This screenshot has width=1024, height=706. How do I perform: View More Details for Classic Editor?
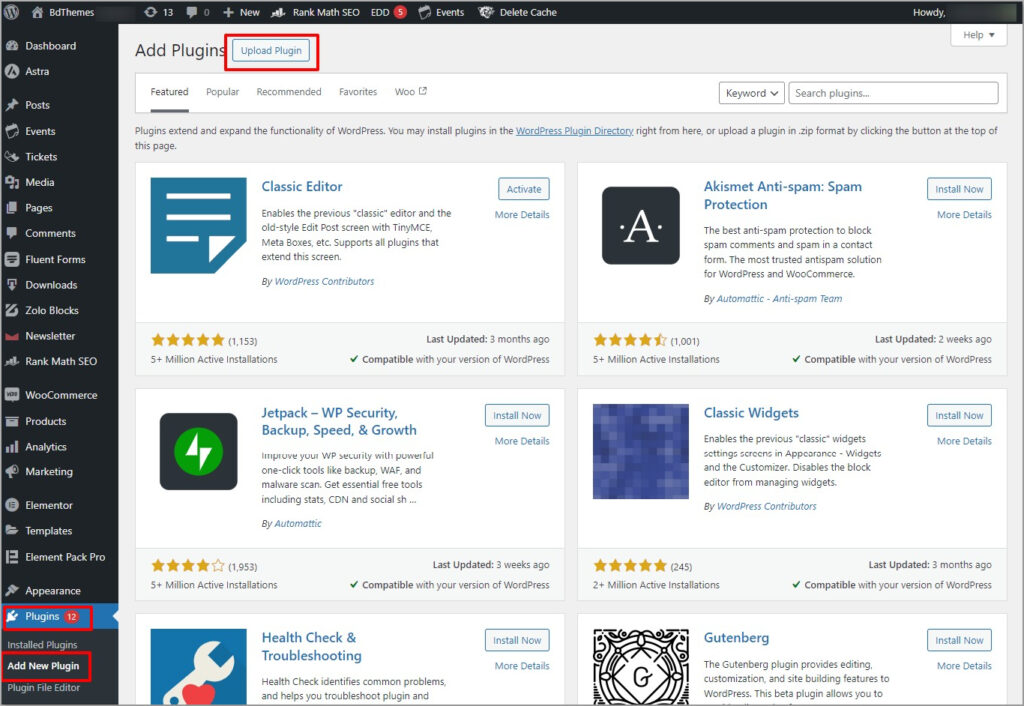point(522,214)
